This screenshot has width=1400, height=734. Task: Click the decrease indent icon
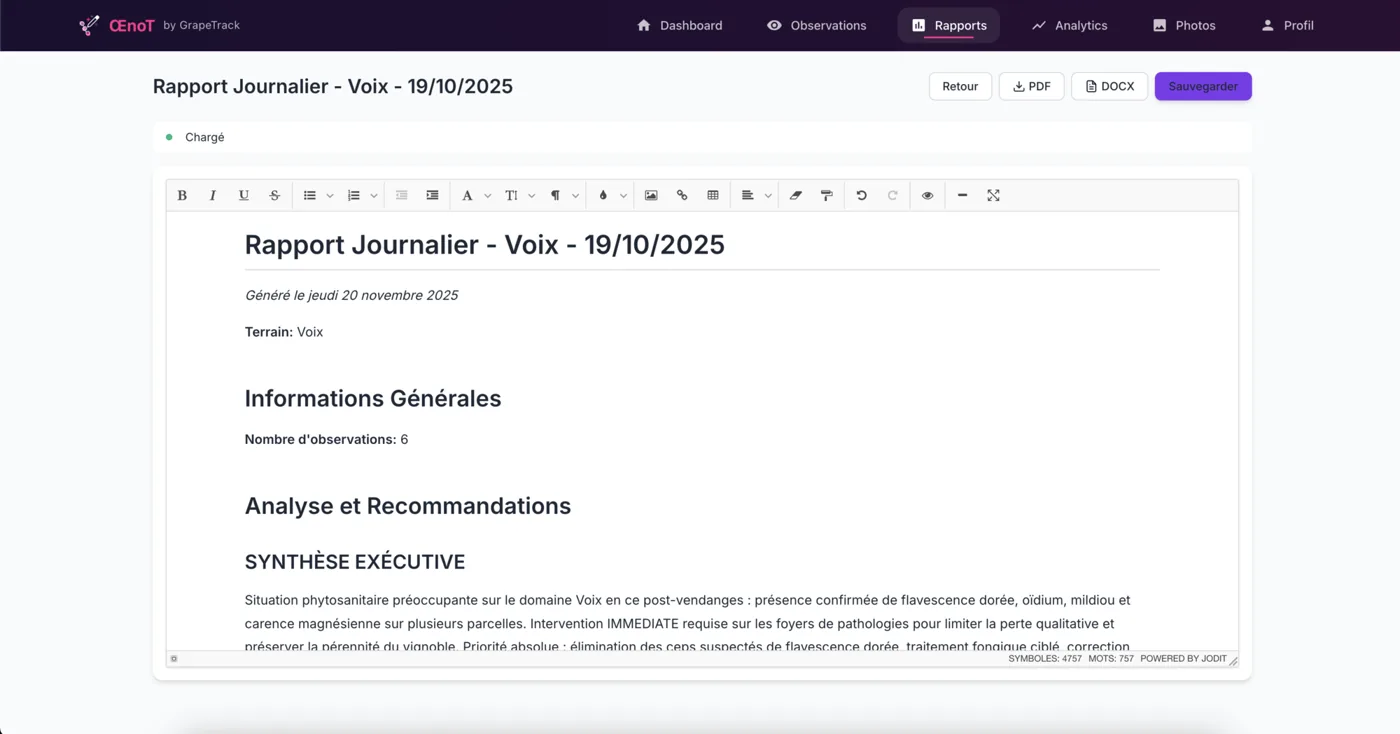tap(402, 196)
